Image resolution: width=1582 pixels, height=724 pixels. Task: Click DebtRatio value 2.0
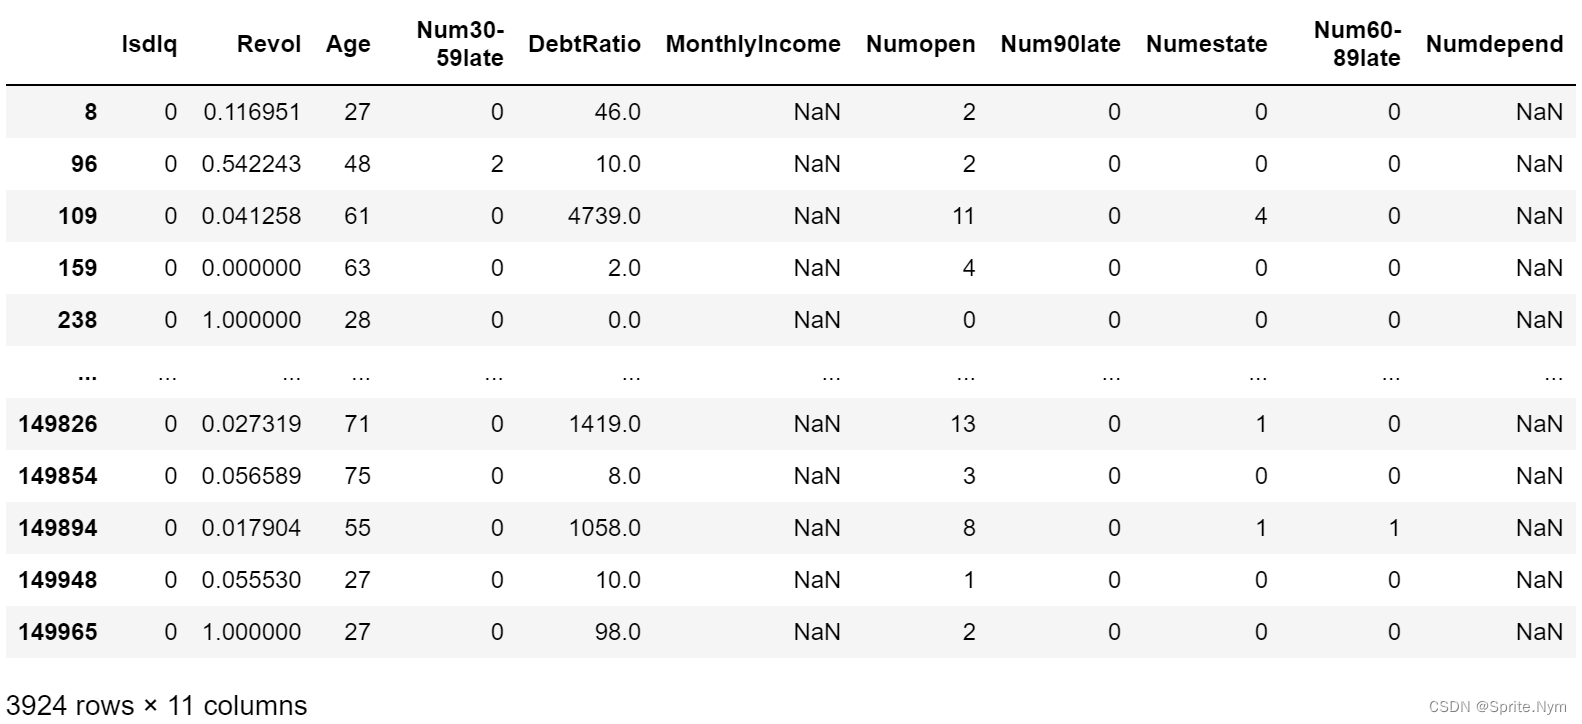tap(624, 268)
